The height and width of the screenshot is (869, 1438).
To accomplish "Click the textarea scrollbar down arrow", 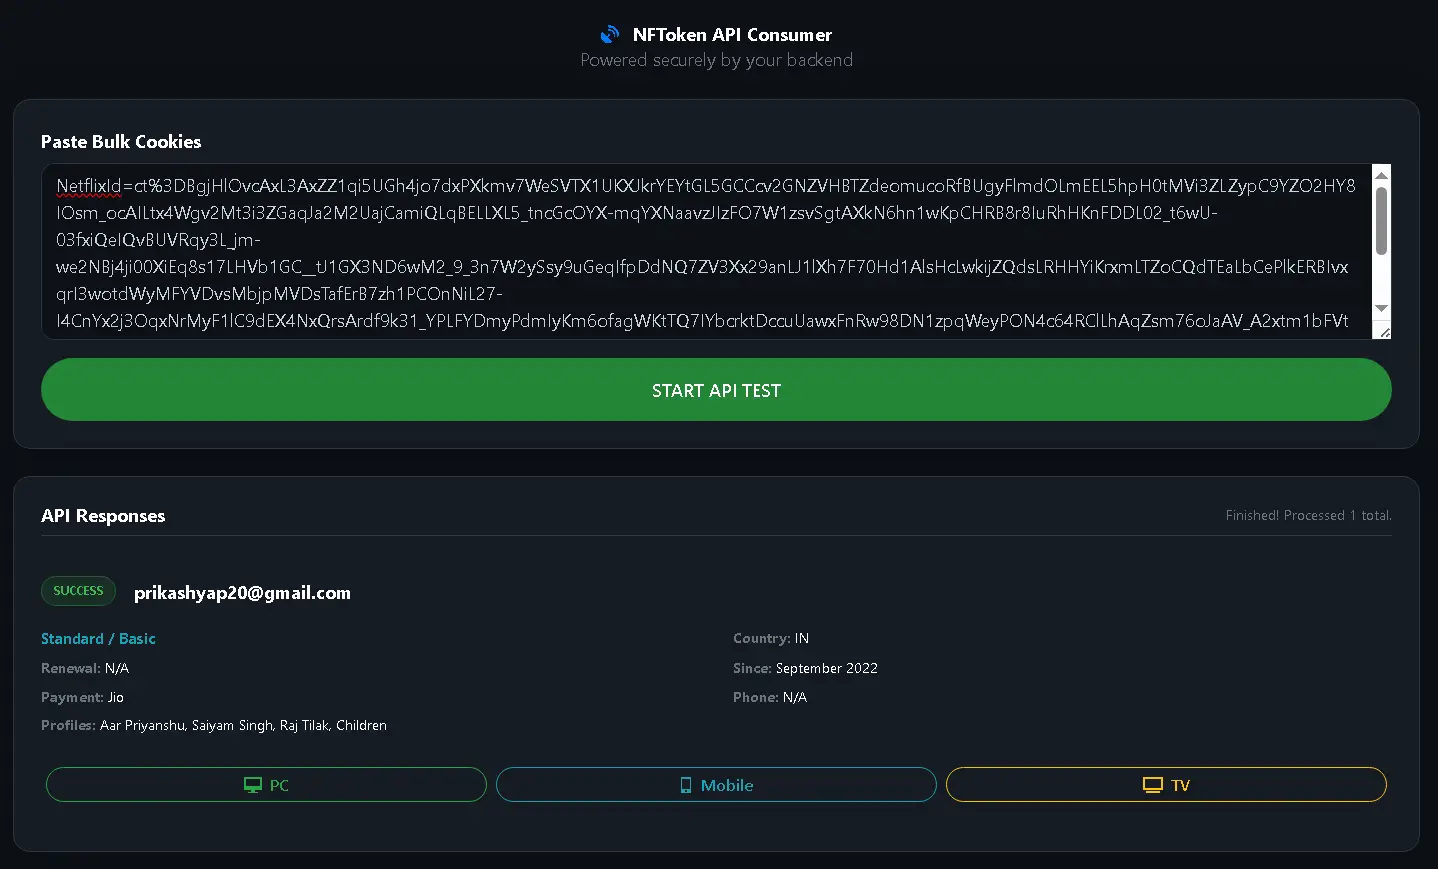I will click(1382, 308).
